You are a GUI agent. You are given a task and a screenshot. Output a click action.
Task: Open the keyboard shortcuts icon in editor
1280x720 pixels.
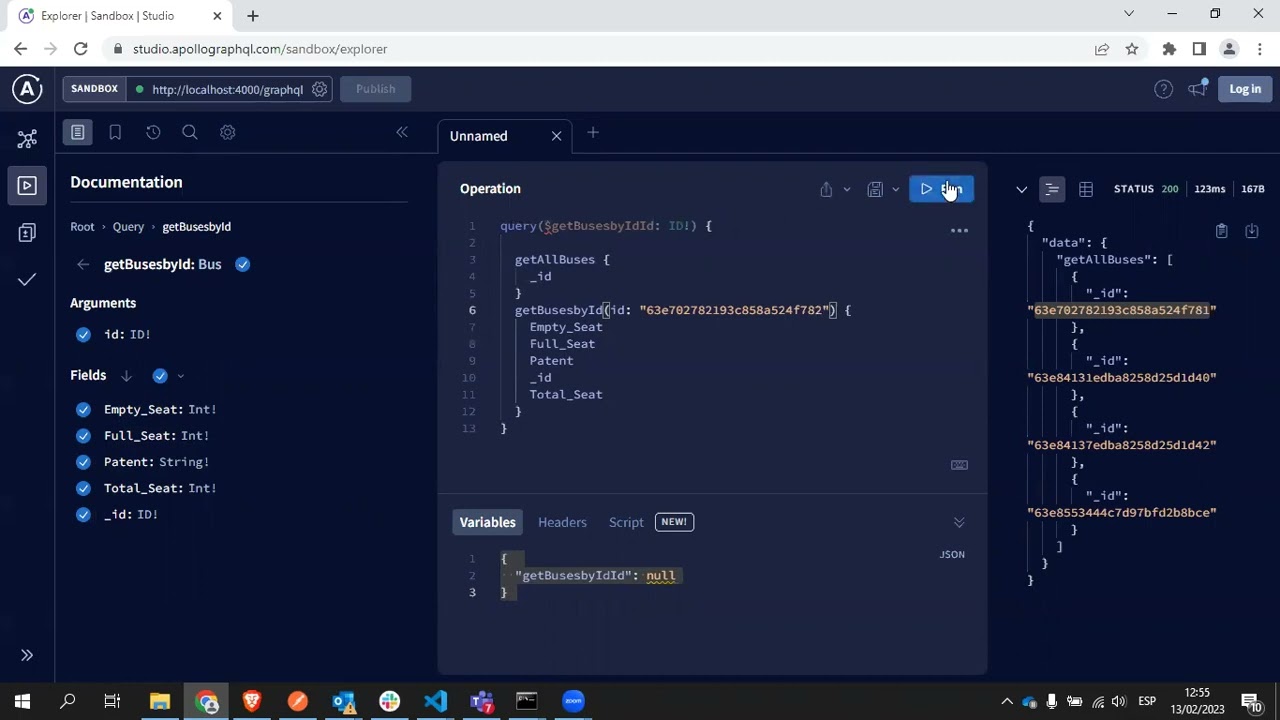click(959, 465)
